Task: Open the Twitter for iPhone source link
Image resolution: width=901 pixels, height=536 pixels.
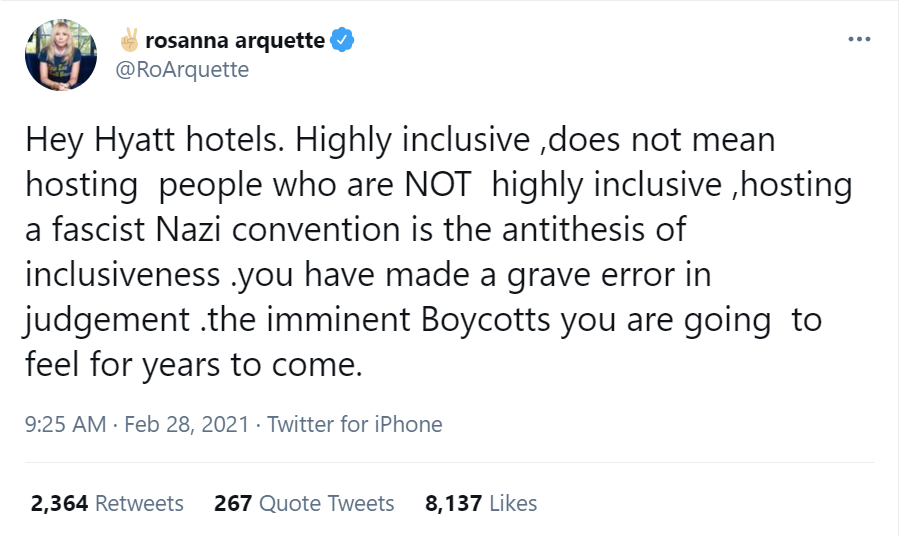Action: pos(354,424)
